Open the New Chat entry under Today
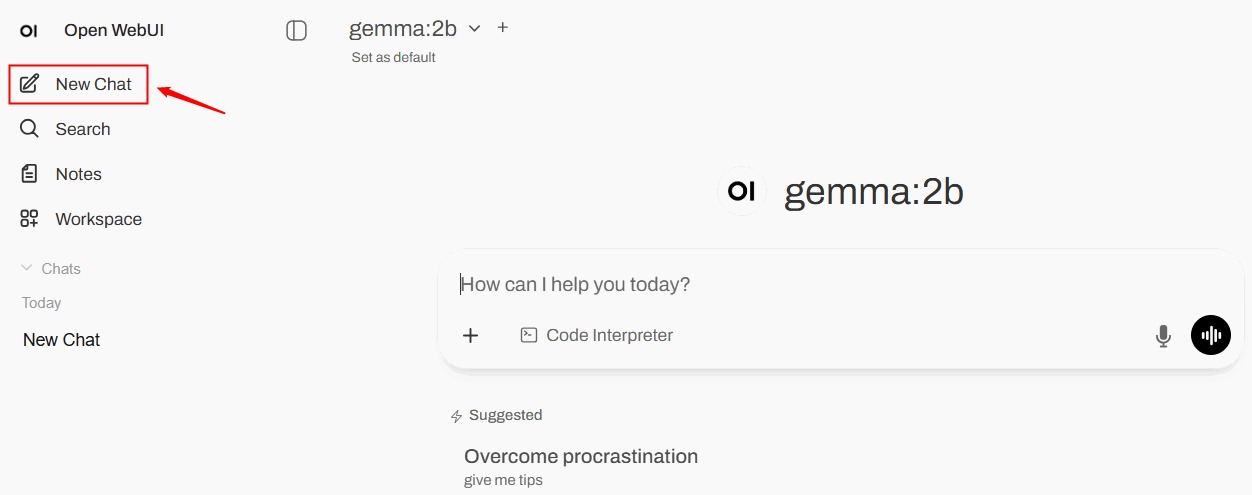The height and width of the screenshot is (495, 1252). coord(62,340)
